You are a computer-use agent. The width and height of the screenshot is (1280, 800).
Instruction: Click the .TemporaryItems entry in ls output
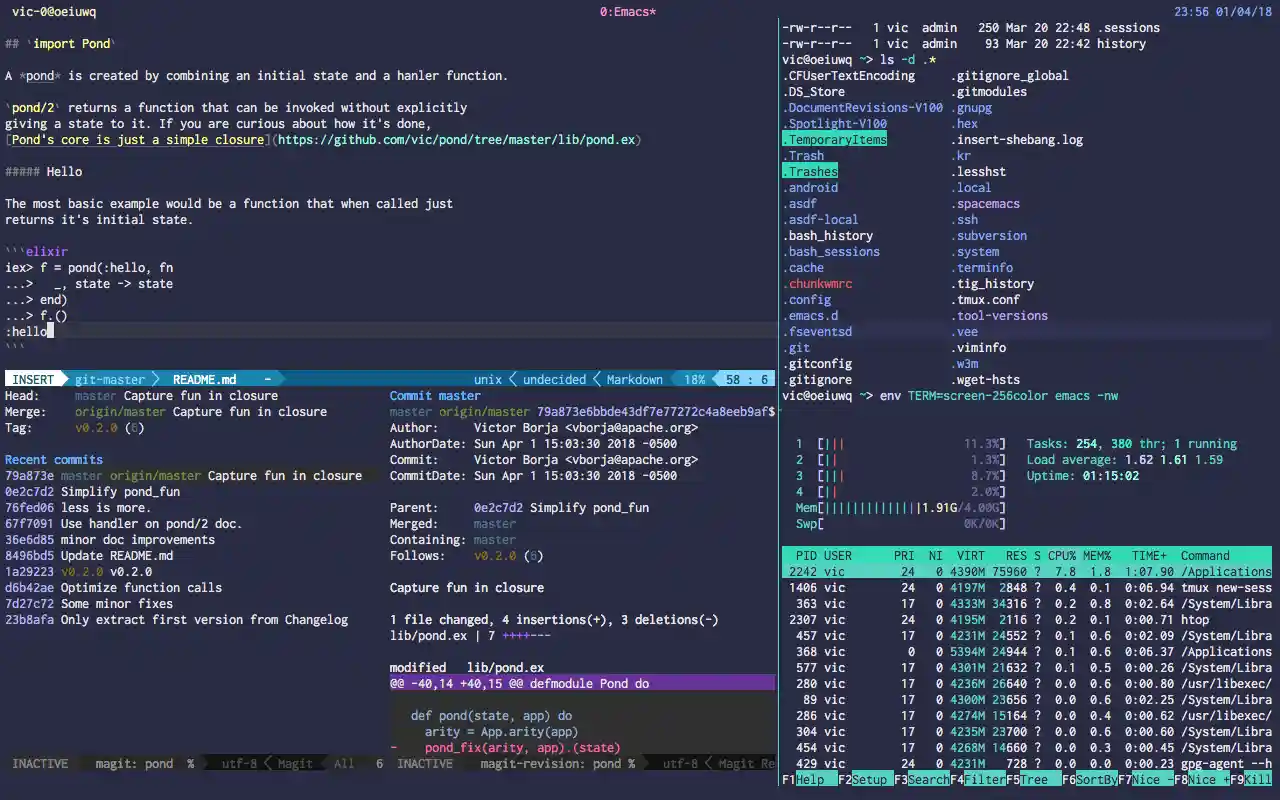click(834, 139)
